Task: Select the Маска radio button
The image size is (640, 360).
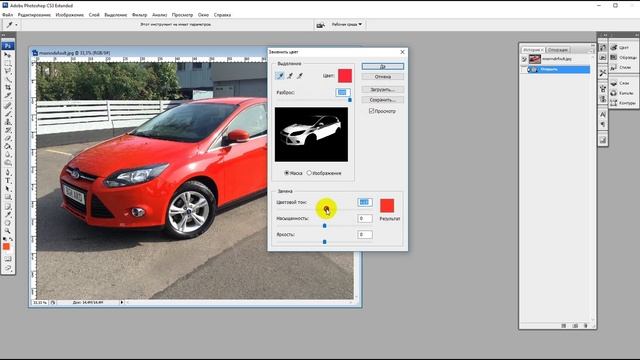Action: [287, 173]
